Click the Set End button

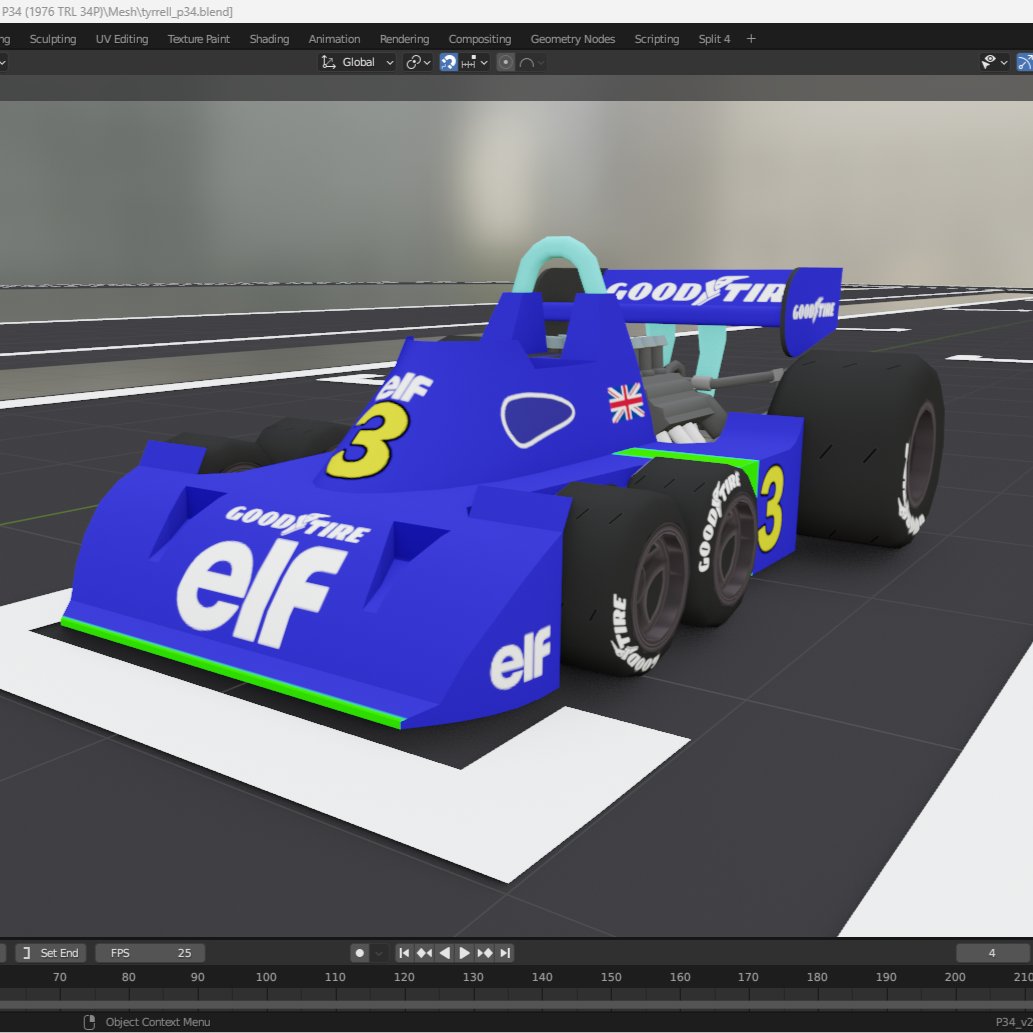click(x=51, y=953)
